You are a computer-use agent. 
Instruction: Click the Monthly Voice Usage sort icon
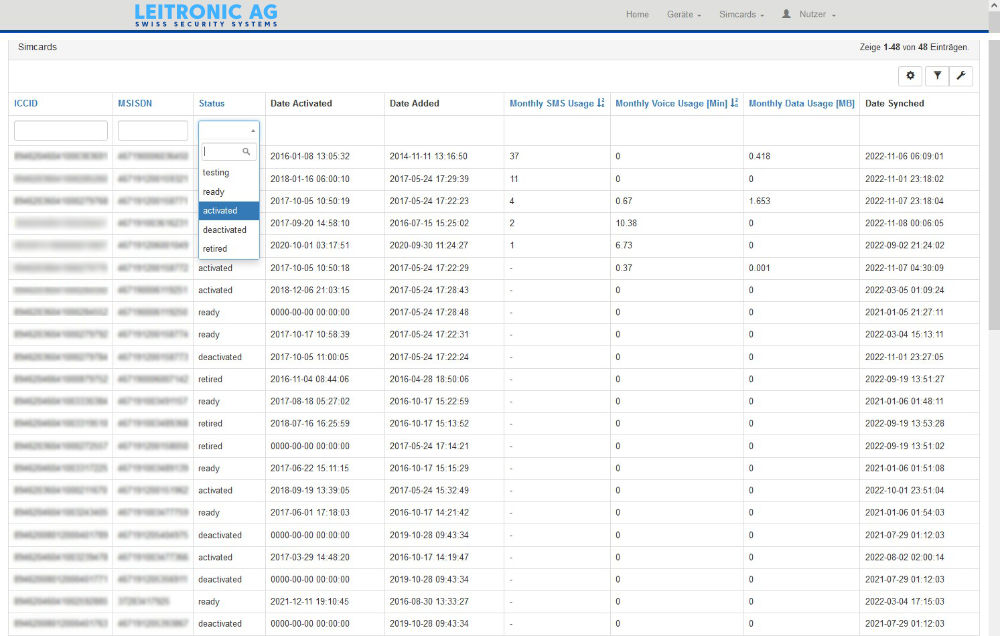pyautogui.click(x=734, y=103)
